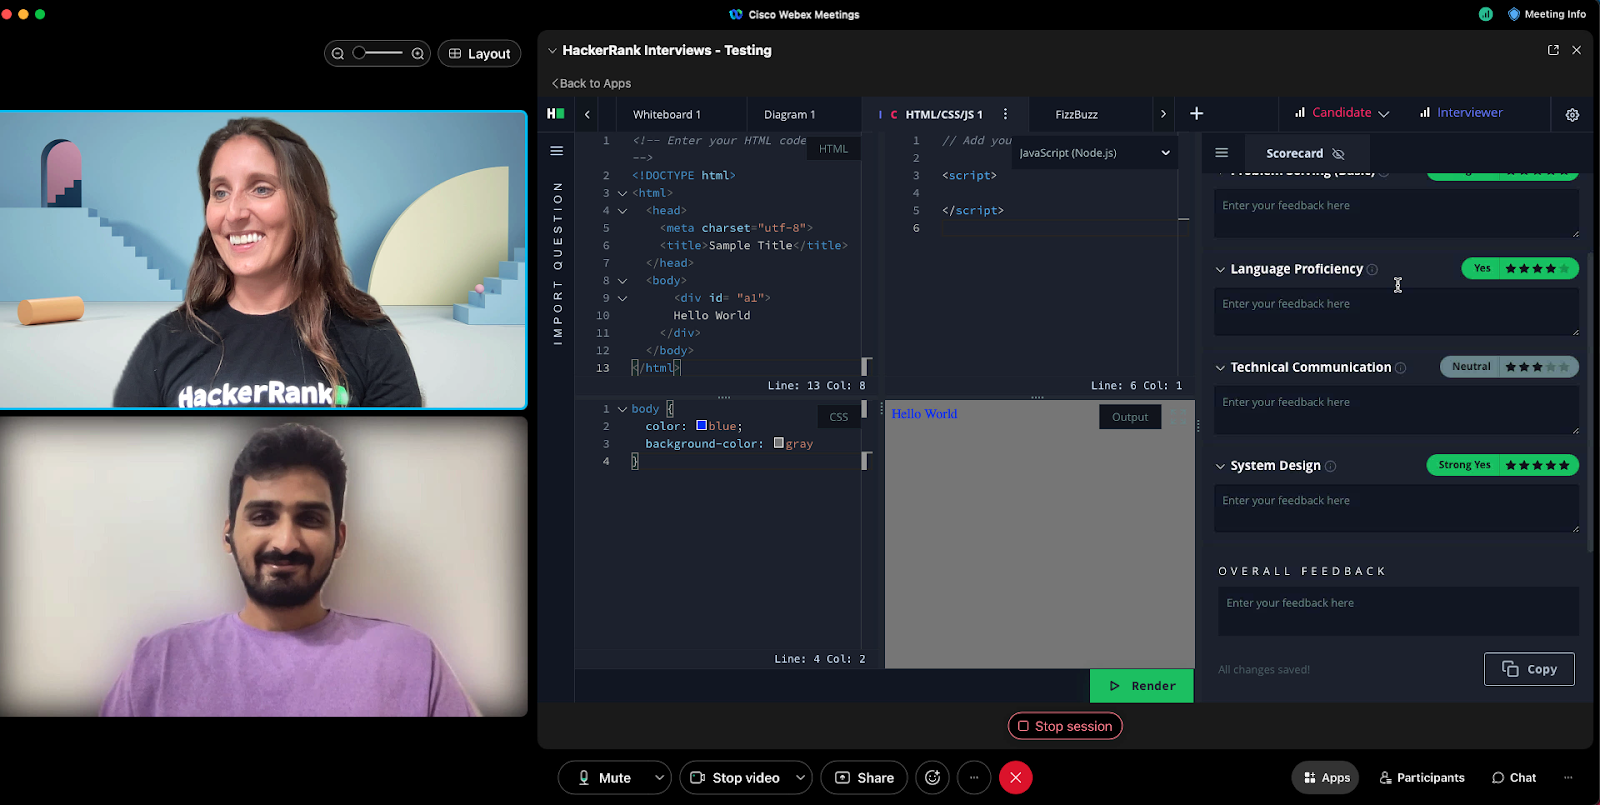Adjust the video zoom slider
Image resolution: width=1600 pixels, height=805 pixels.
377,53
